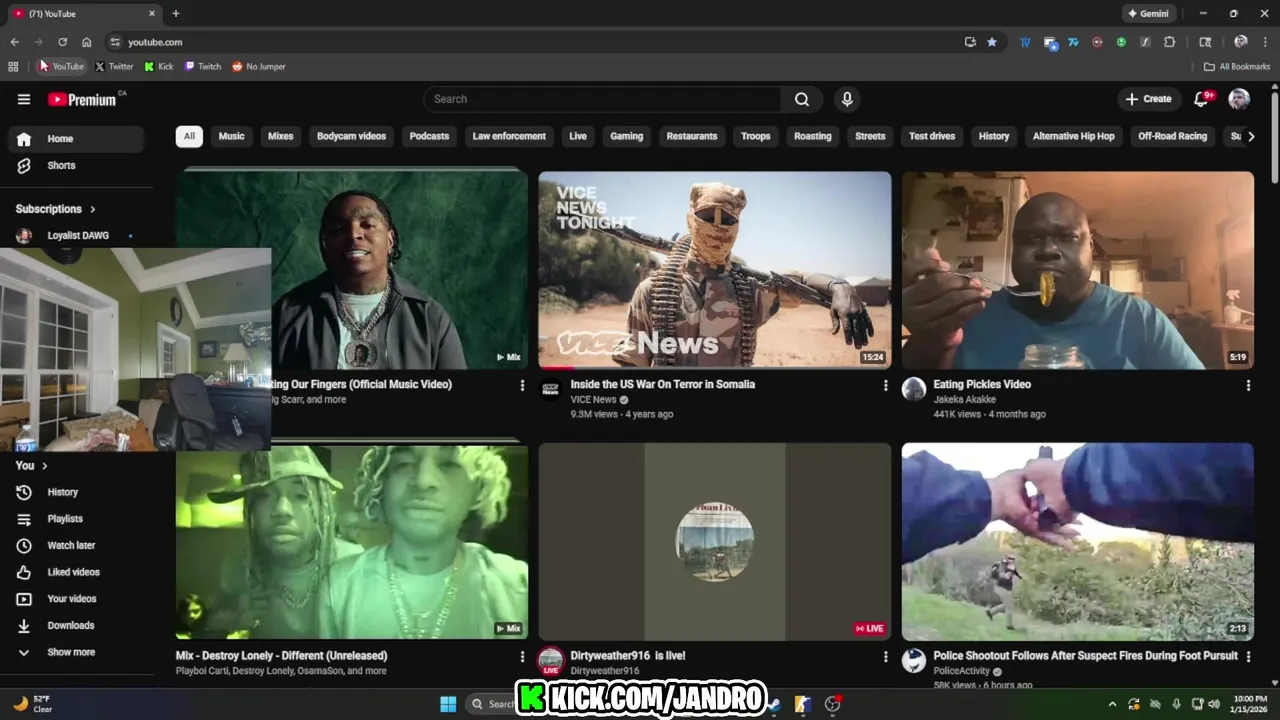
Task: Select the Bodycam videos chip
Action: click(x=351, y=136)
